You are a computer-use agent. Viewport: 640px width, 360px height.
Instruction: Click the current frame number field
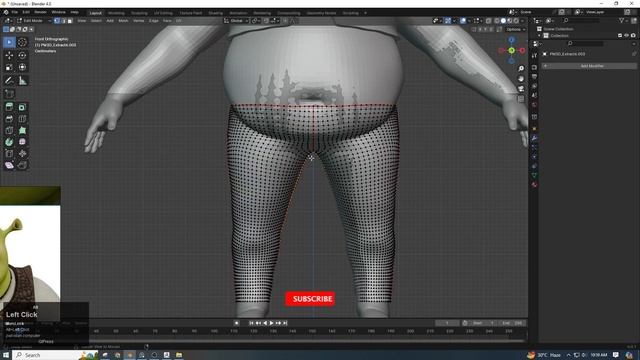447,323
